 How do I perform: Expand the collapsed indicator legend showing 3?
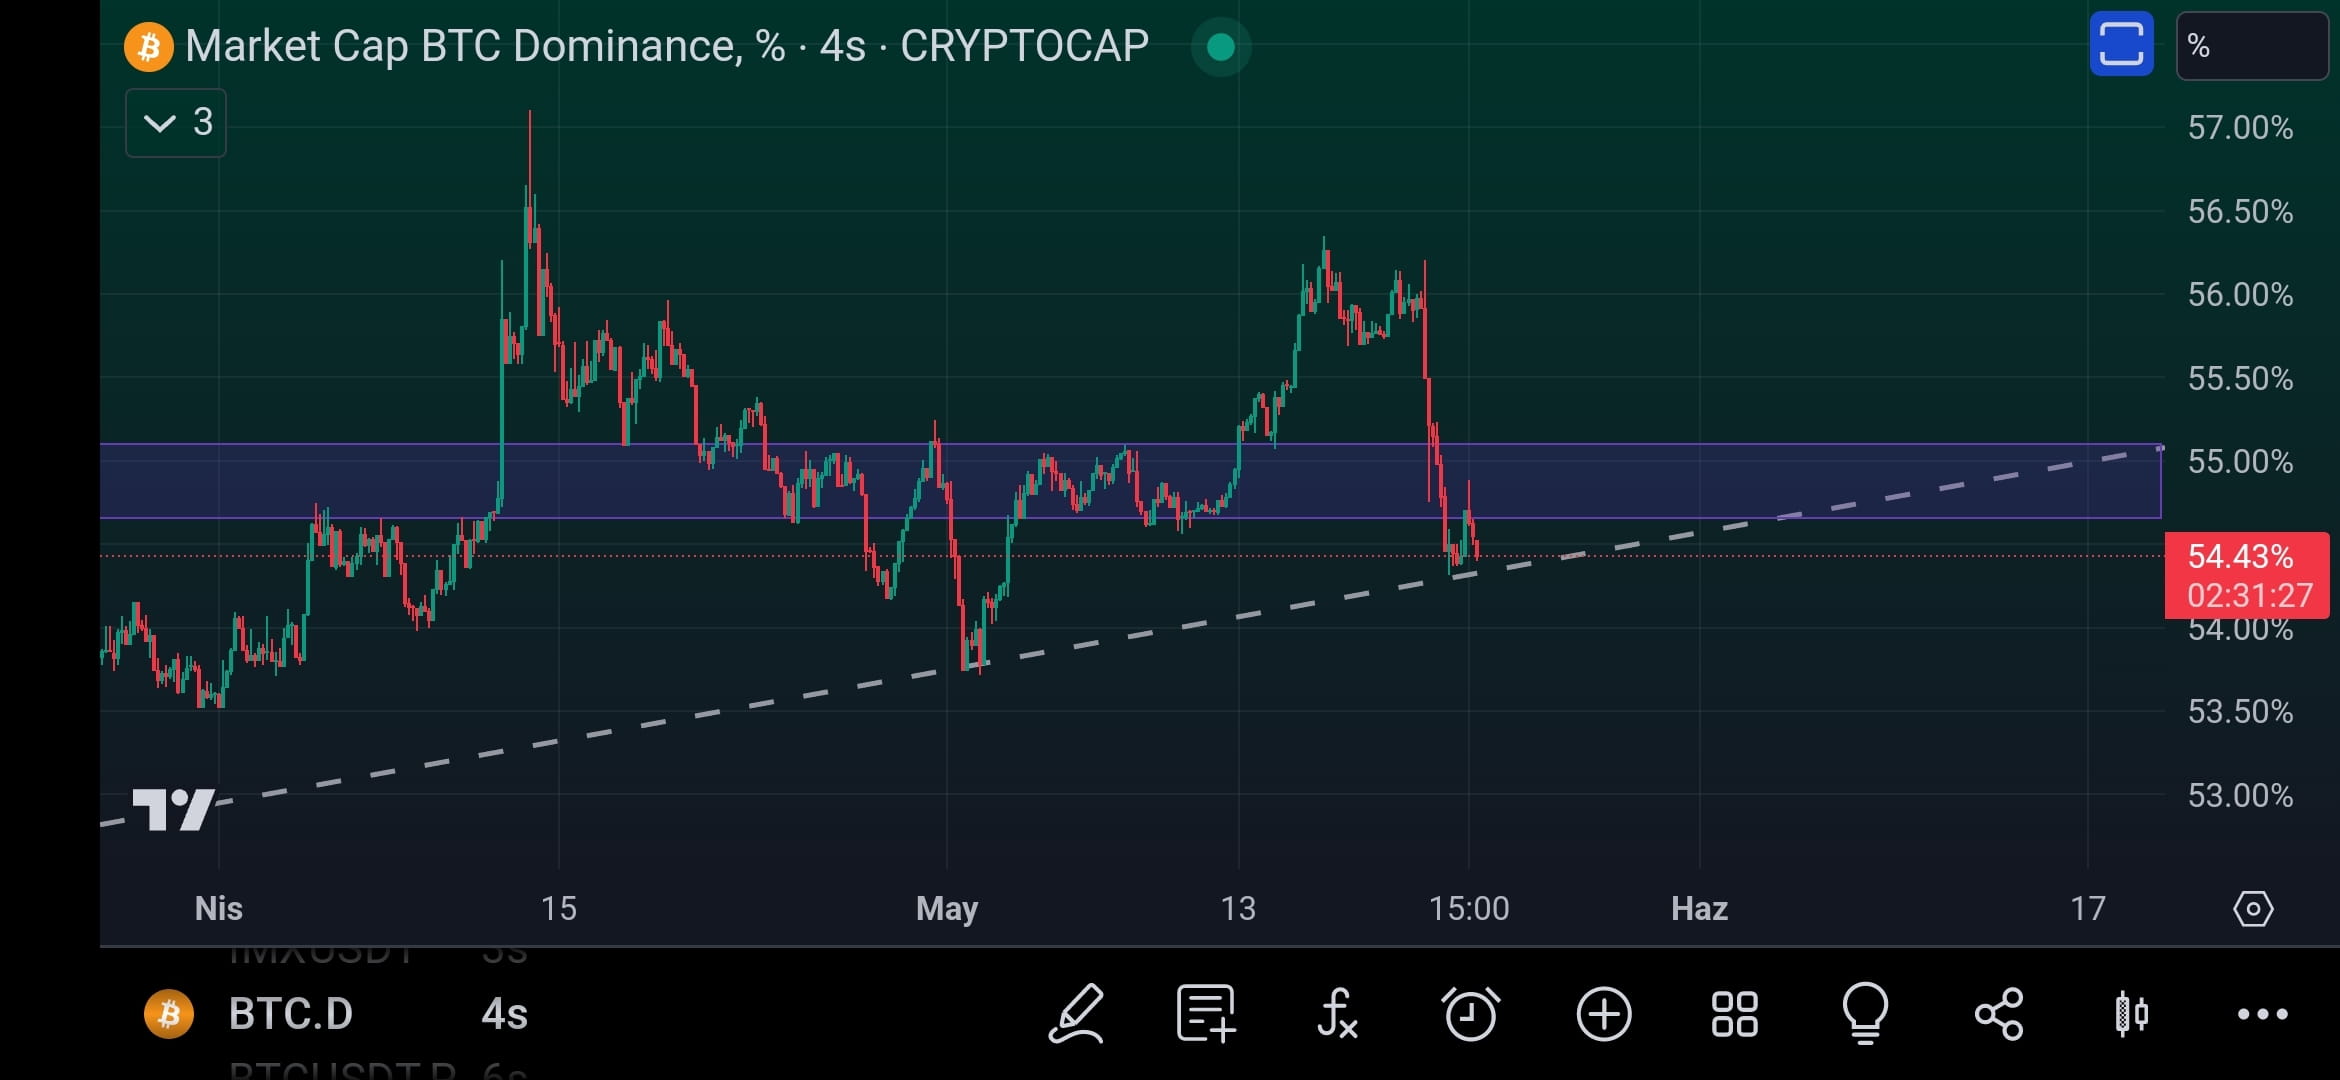tap(176, 123)
